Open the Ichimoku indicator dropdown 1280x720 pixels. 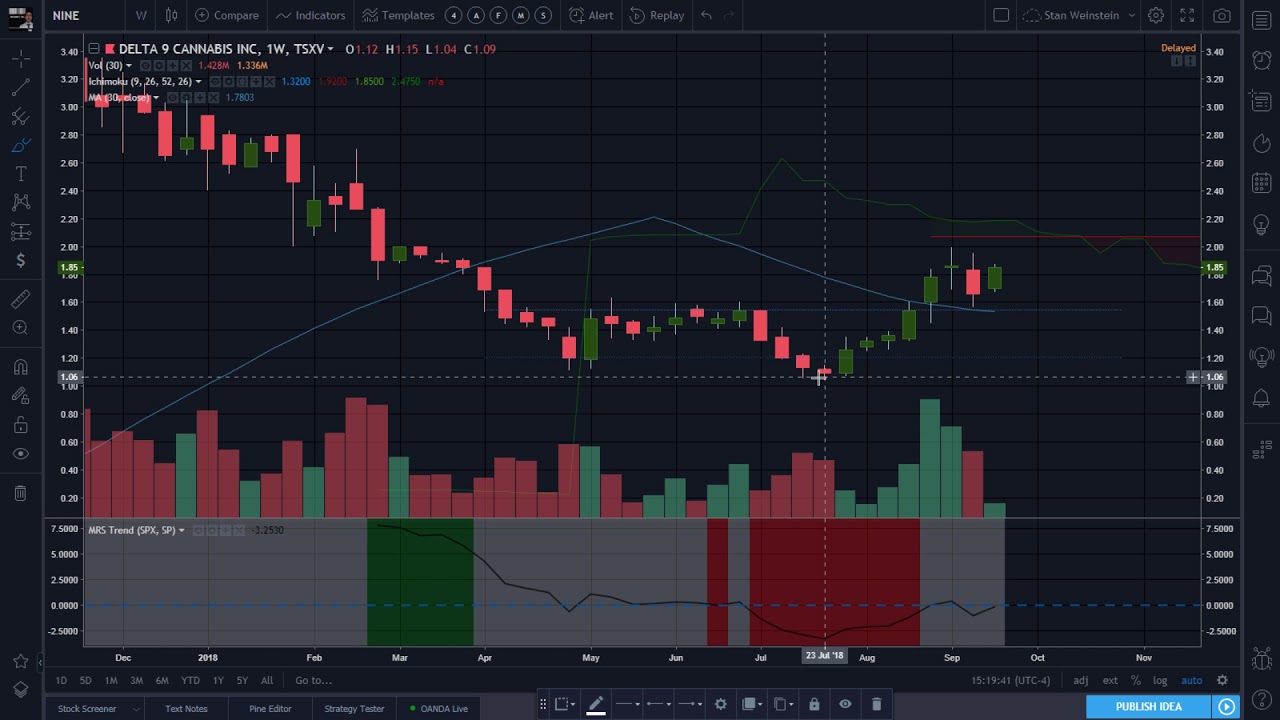pyautogui.click(x=198, y=81)
